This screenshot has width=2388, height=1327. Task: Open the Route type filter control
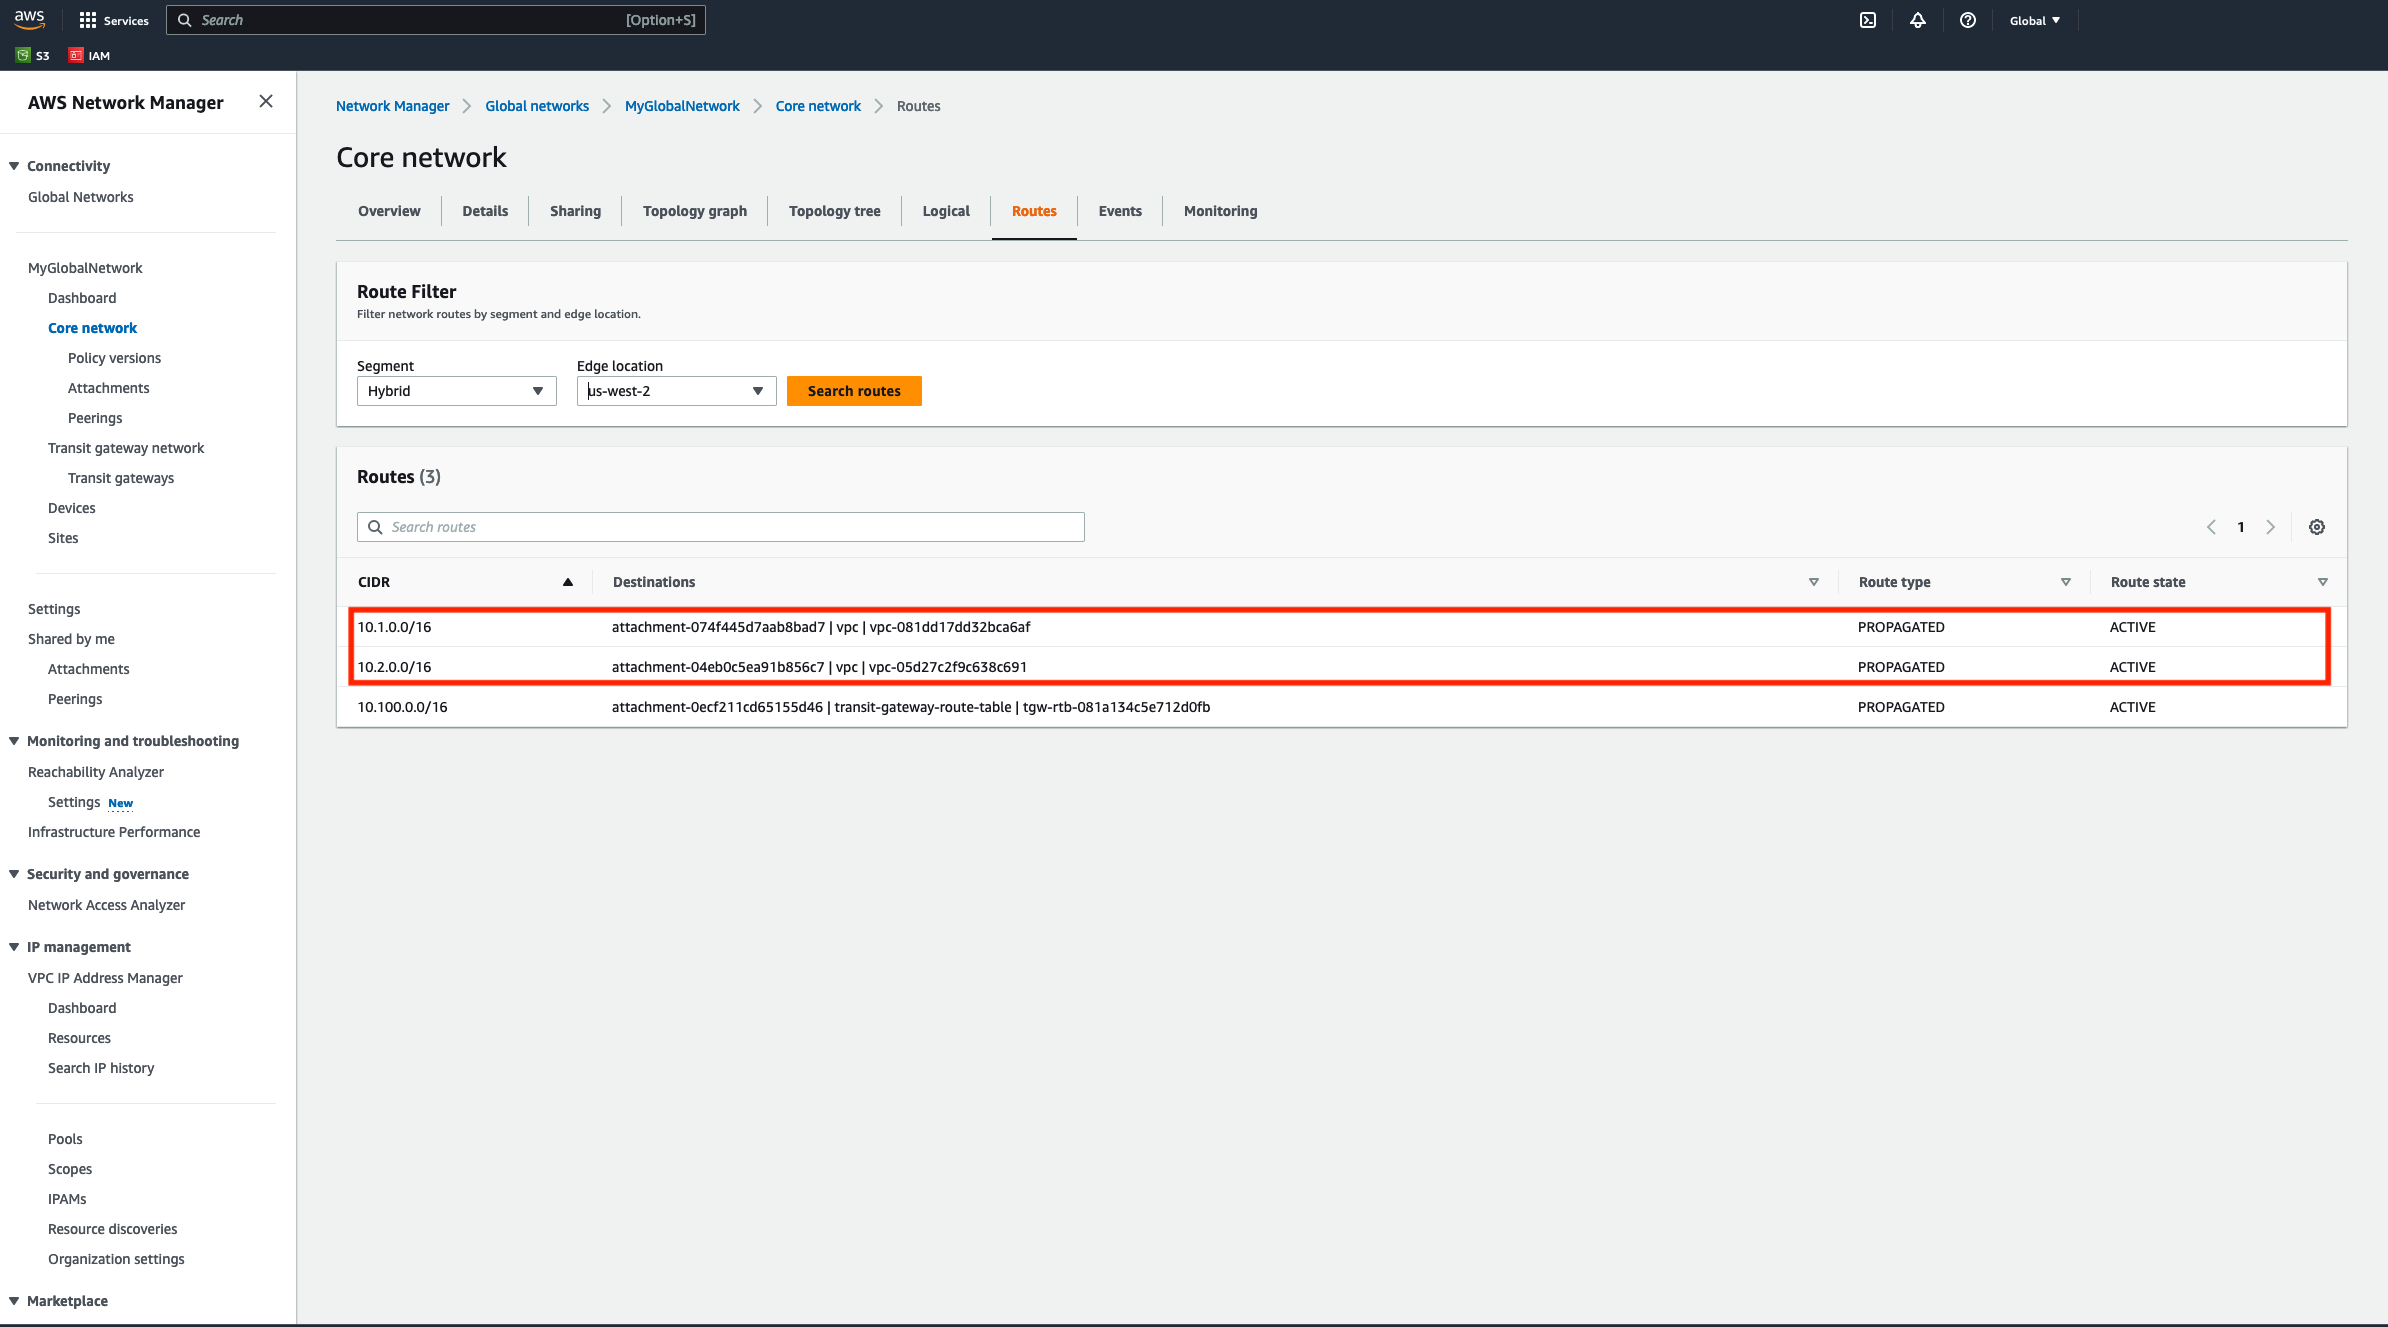[2065, 581]
